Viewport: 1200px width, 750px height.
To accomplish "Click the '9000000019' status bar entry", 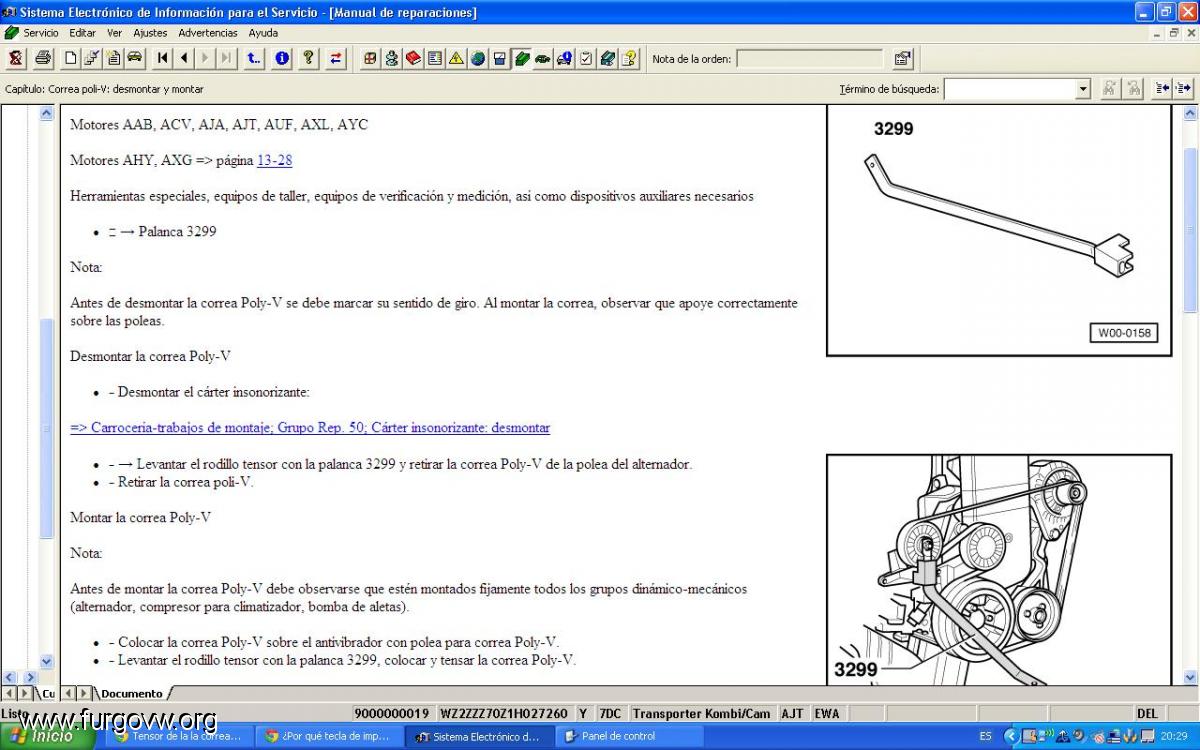I will (x=391, y=714).
